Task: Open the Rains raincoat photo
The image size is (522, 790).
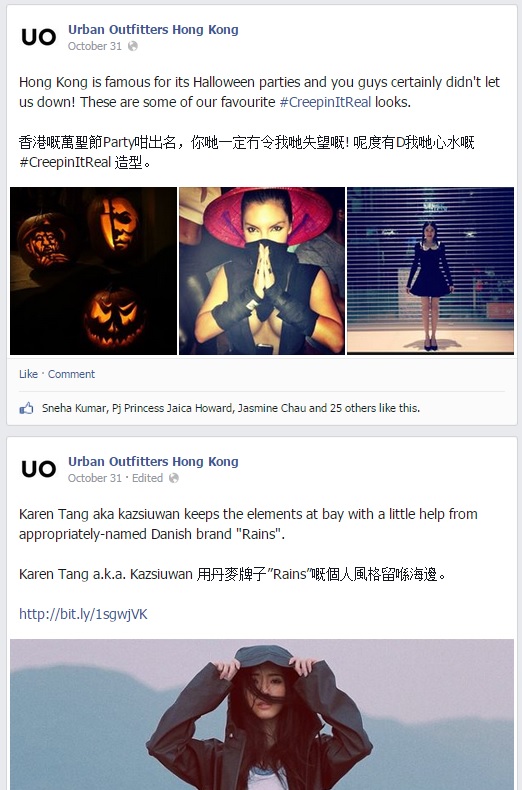Action: 262,714
